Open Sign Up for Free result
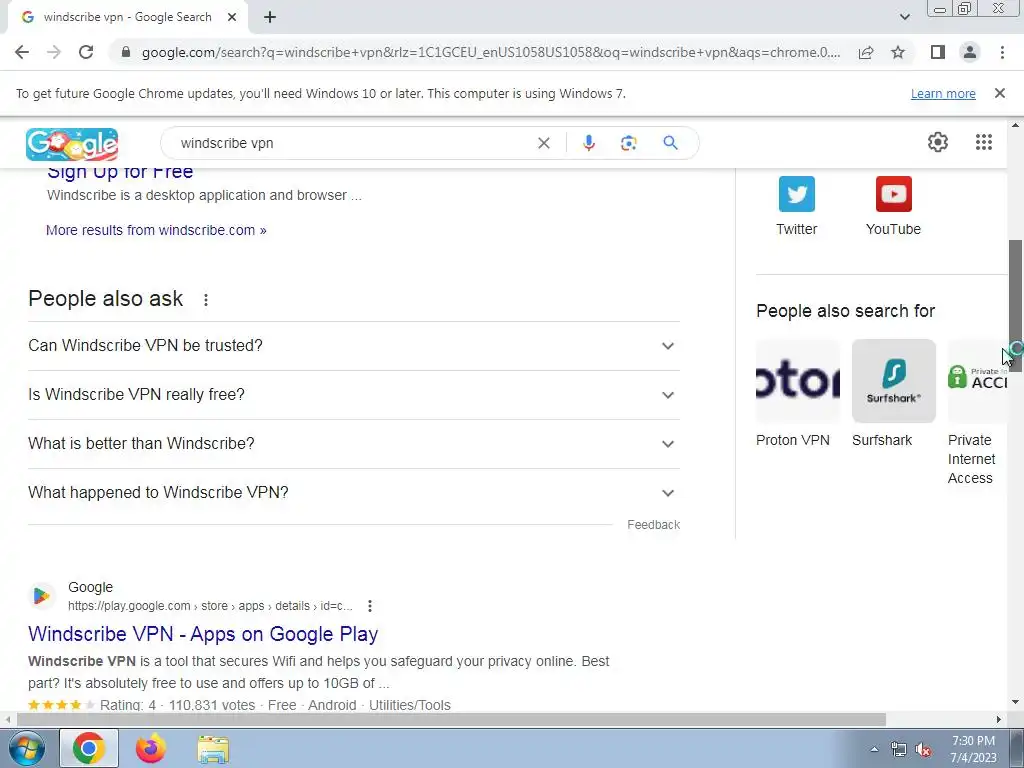 [120, 172]
